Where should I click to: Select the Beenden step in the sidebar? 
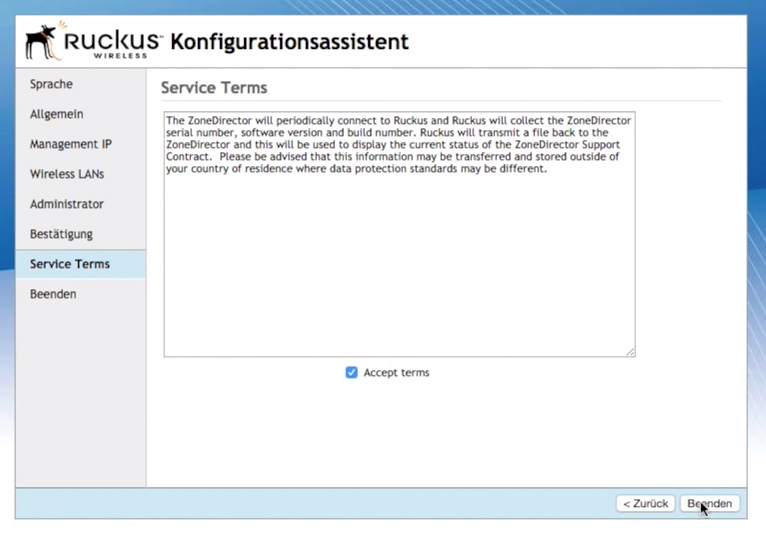53,294
